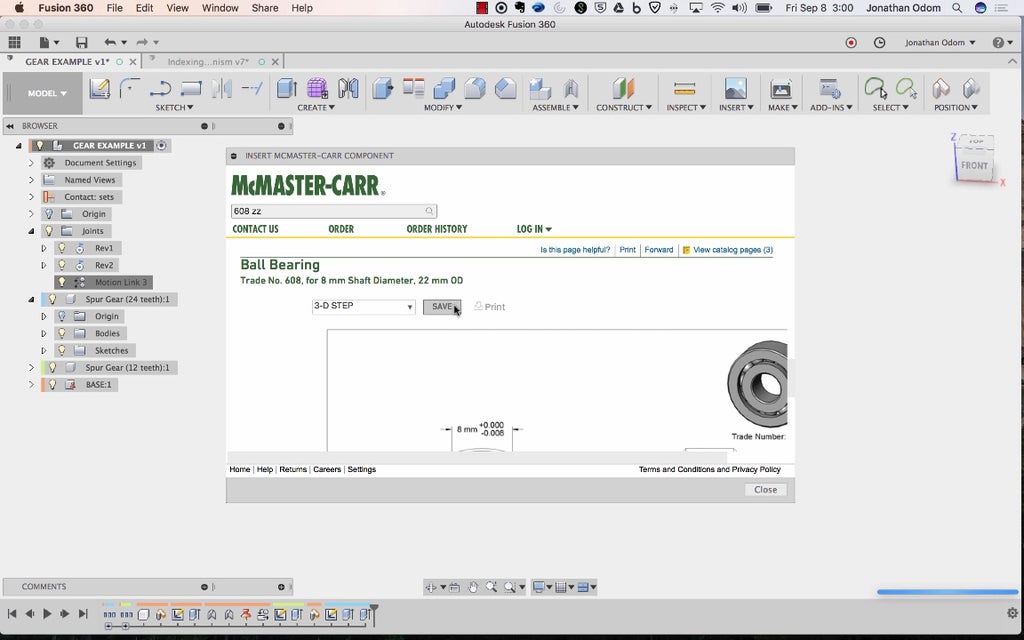The width and height of the screenshot is (1024, 640).
Task: Switch to the Indexing...nism v7 tab
Action: pos(208,62)
